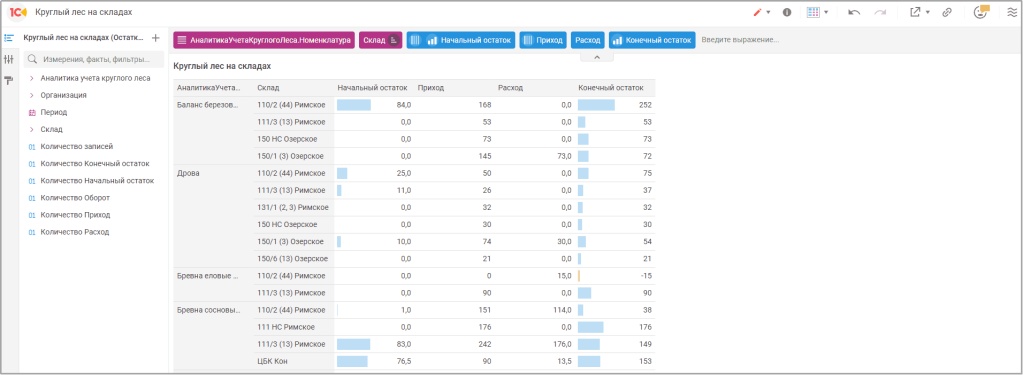The image size is (1023, 375).
Task: Select Количество Приход field
Action: point(75,215)
